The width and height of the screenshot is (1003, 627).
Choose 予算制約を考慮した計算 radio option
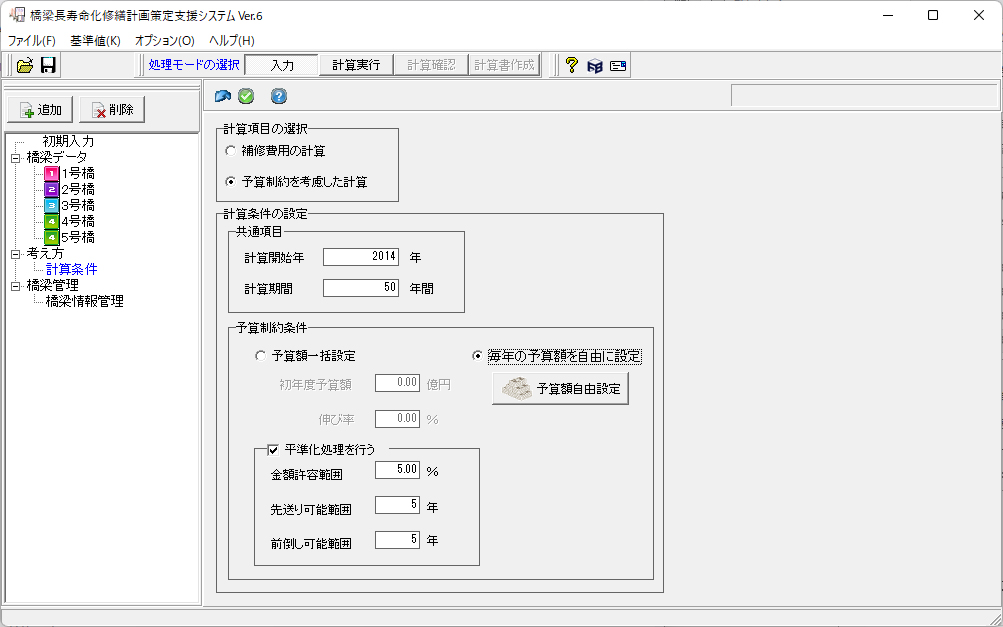point(231,182)
